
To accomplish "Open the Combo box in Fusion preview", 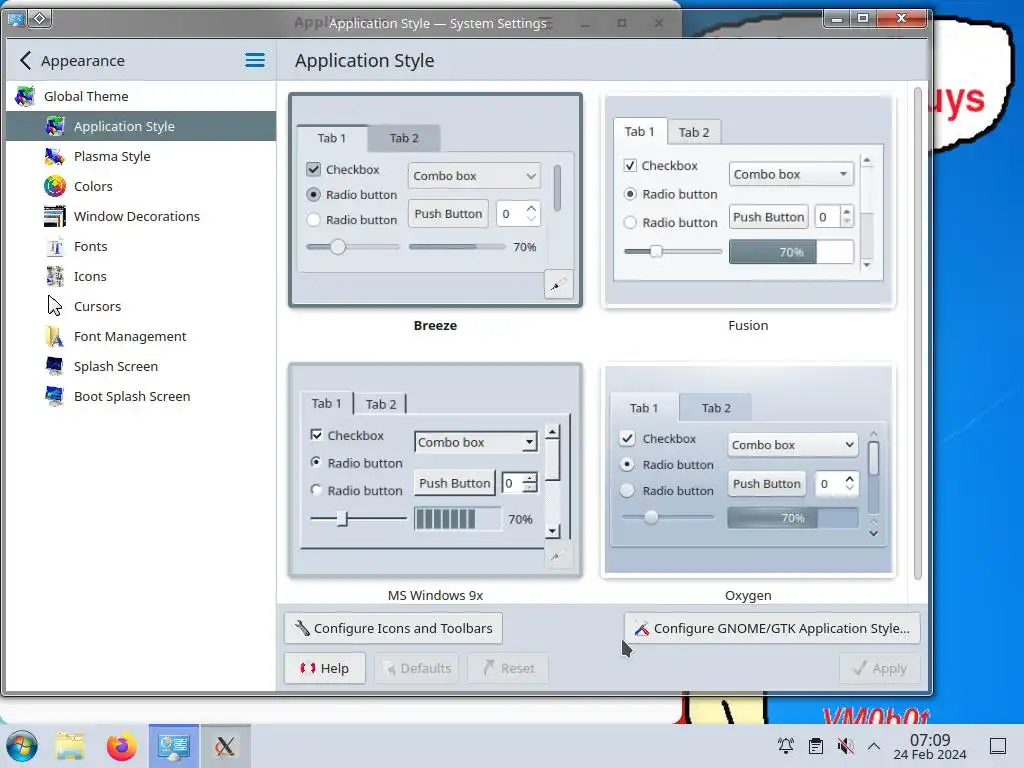I will tap(791, 174).
